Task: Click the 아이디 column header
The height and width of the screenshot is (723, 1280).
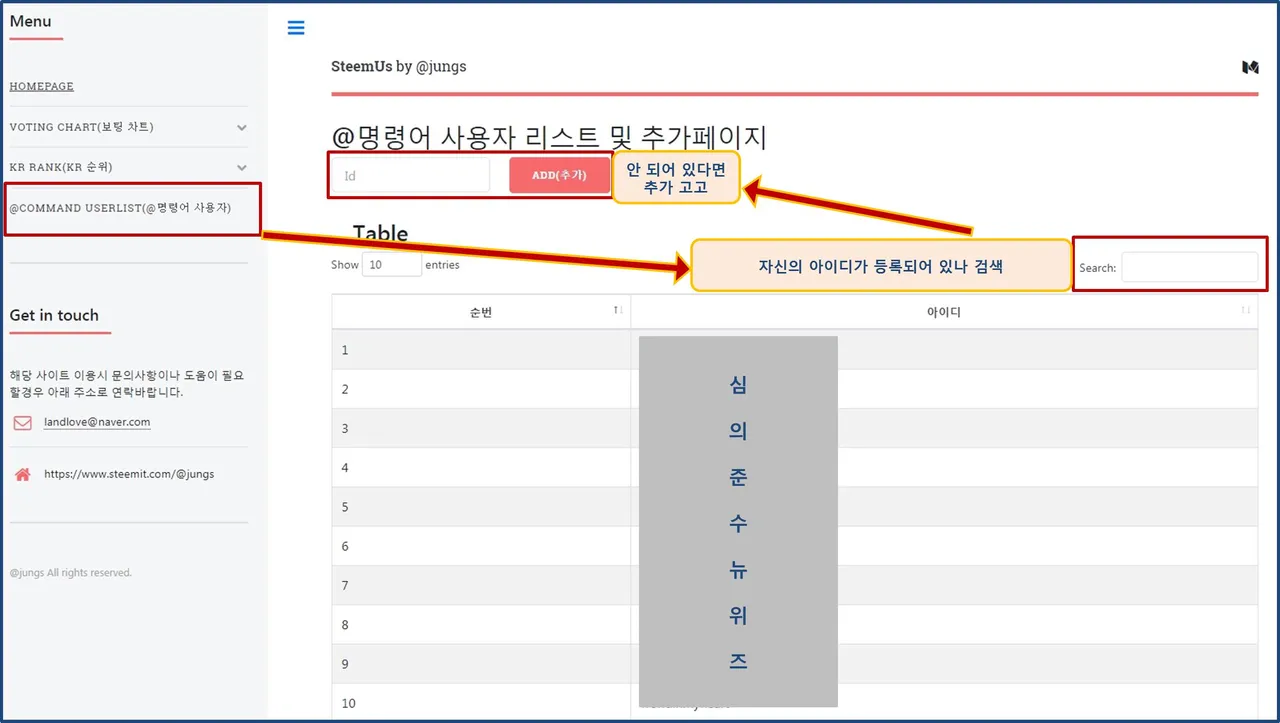Action: 944,312
